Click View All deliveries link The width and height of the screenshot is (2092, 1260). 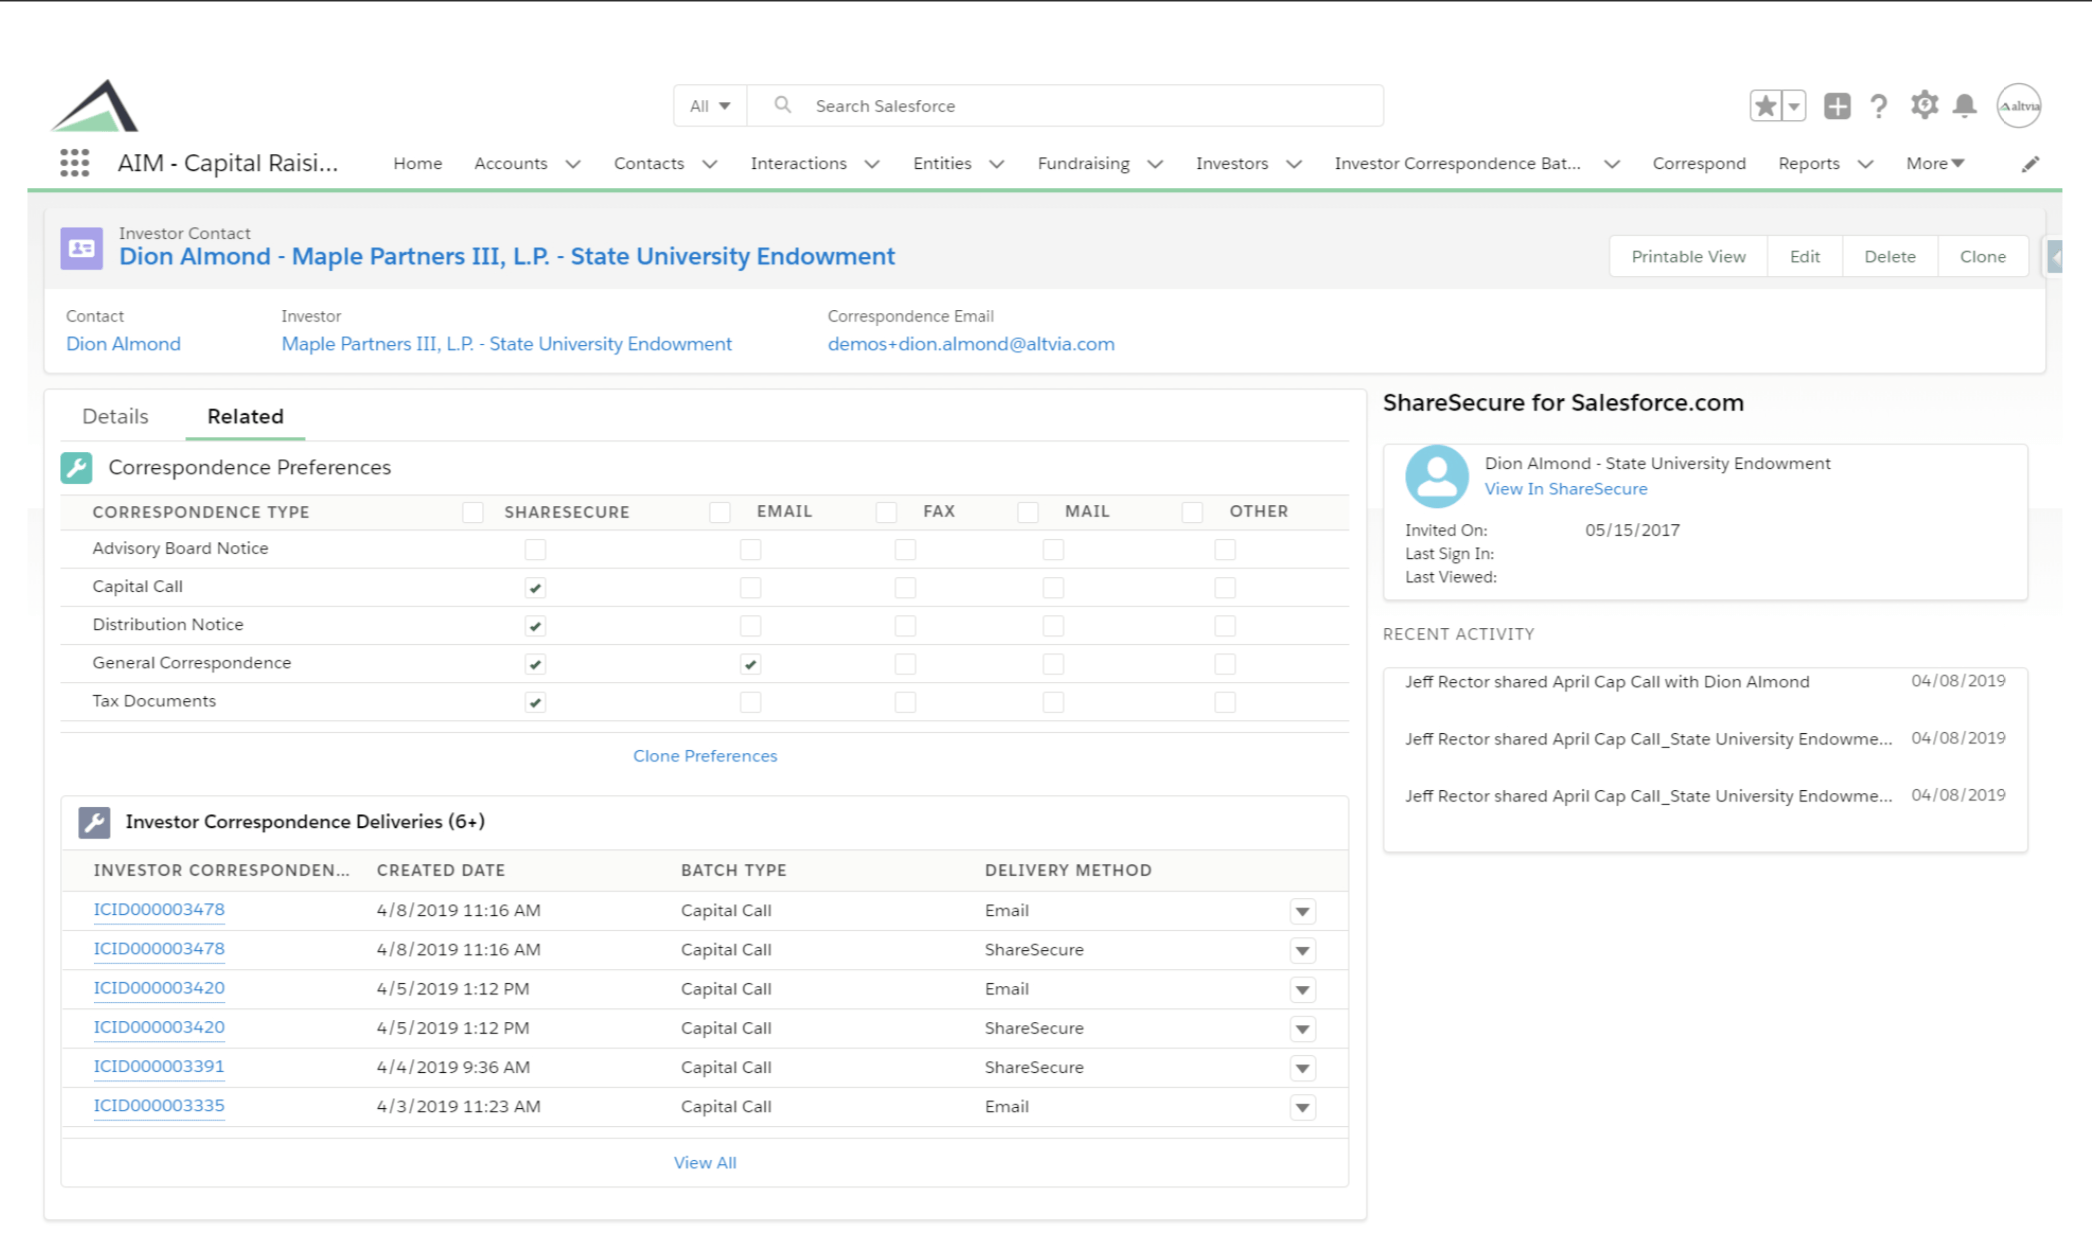pyautogui.click(x=705, y=1162)
